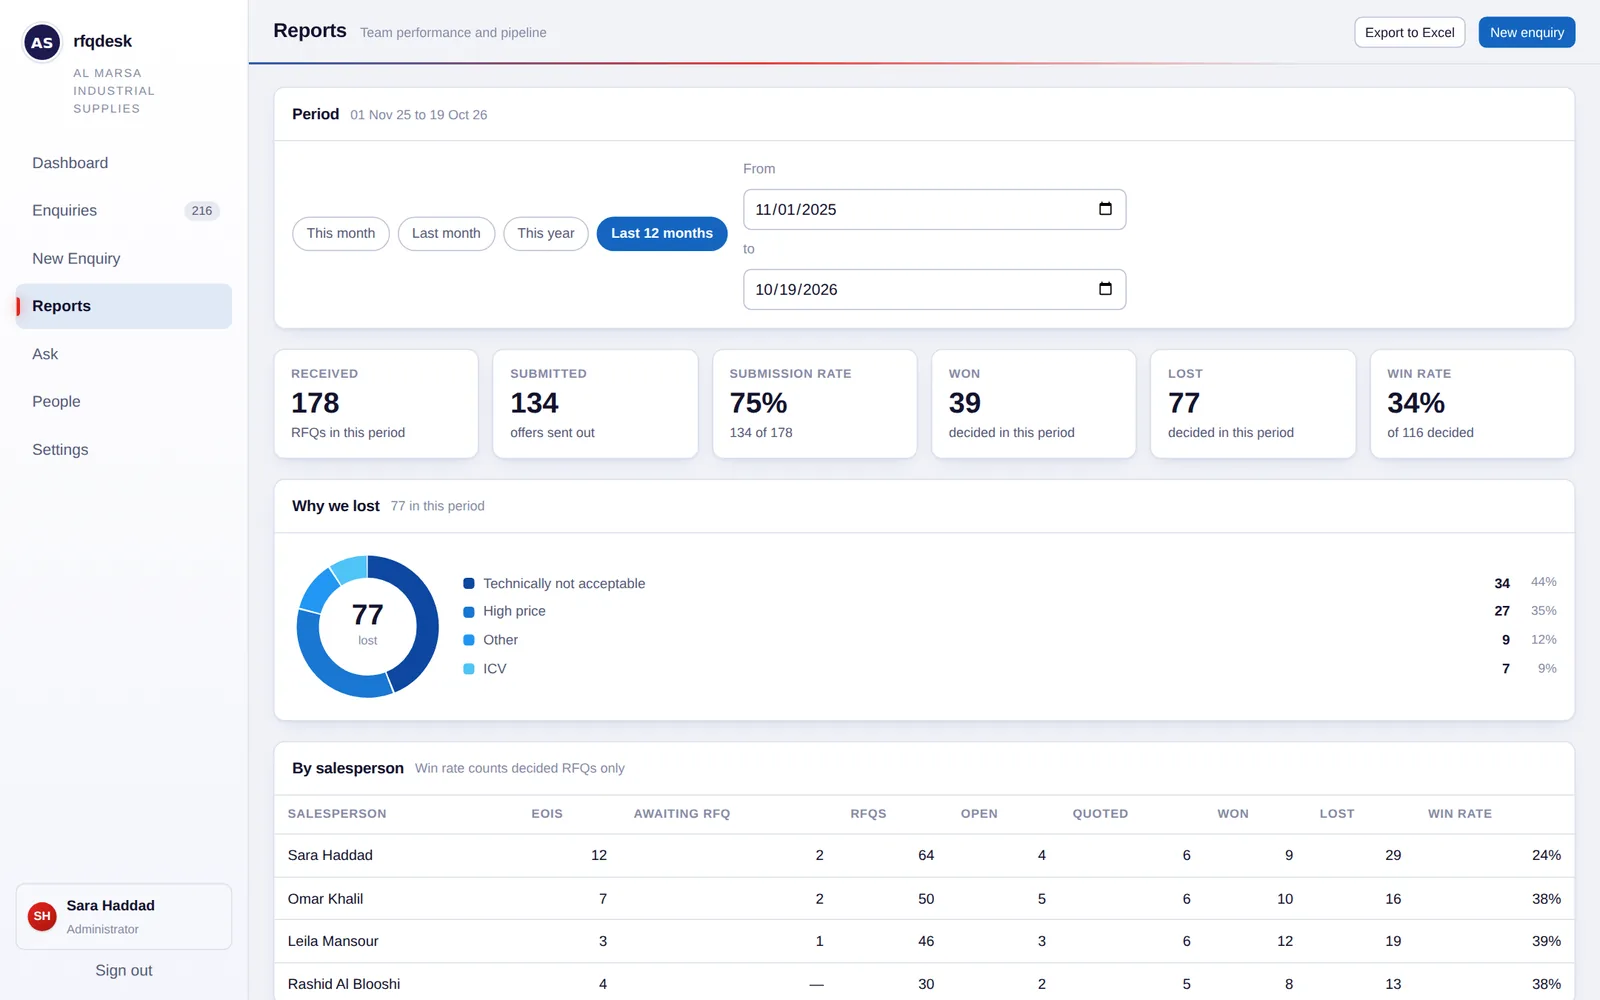Select Last month period filter
This screenshot has width=1600, height=1000.
[446, 233]
